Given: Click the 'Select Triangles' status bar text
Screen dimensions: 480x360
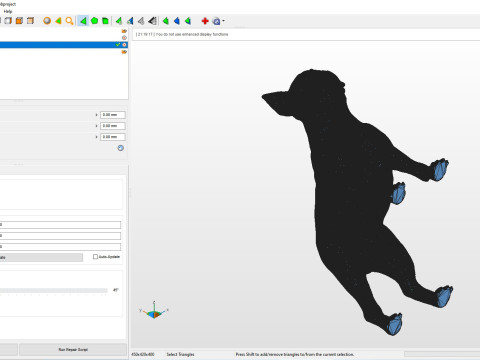Looking at the screenshot, I should pos(180,354).
